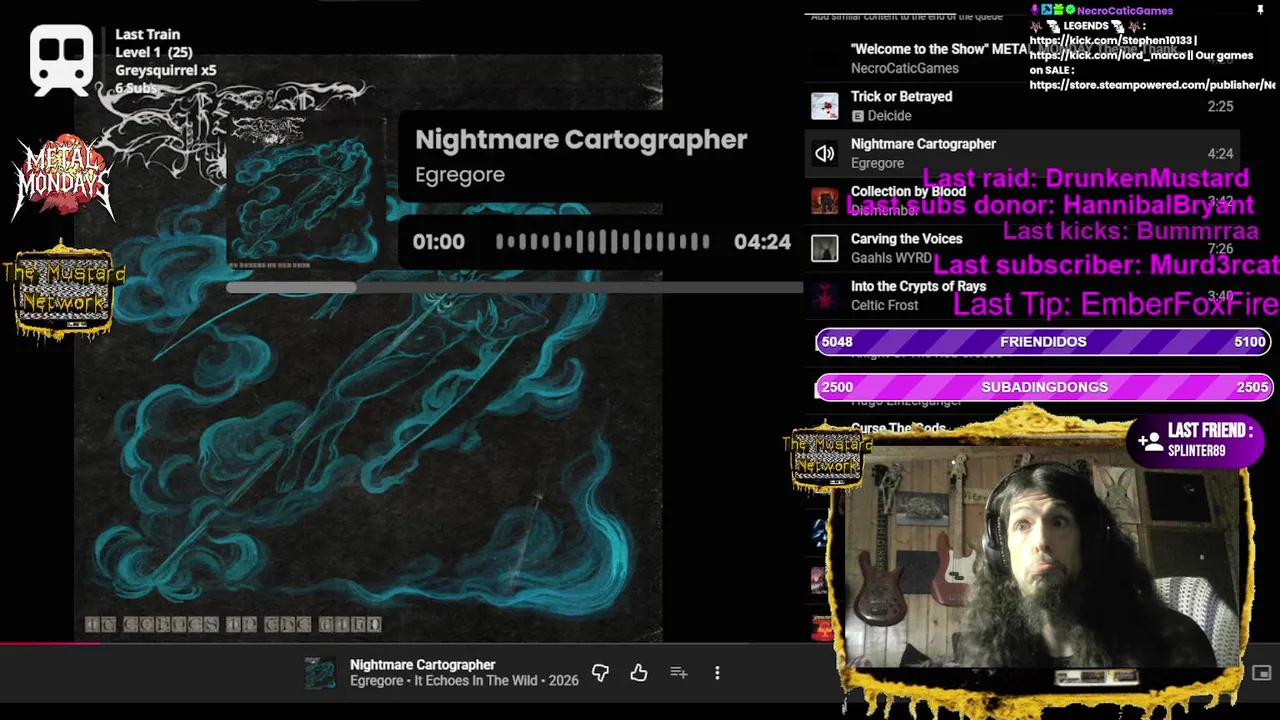Click Nightmare Cartographer title in player bar
This screenshot has width=1280, height=720.
point(422,665)
